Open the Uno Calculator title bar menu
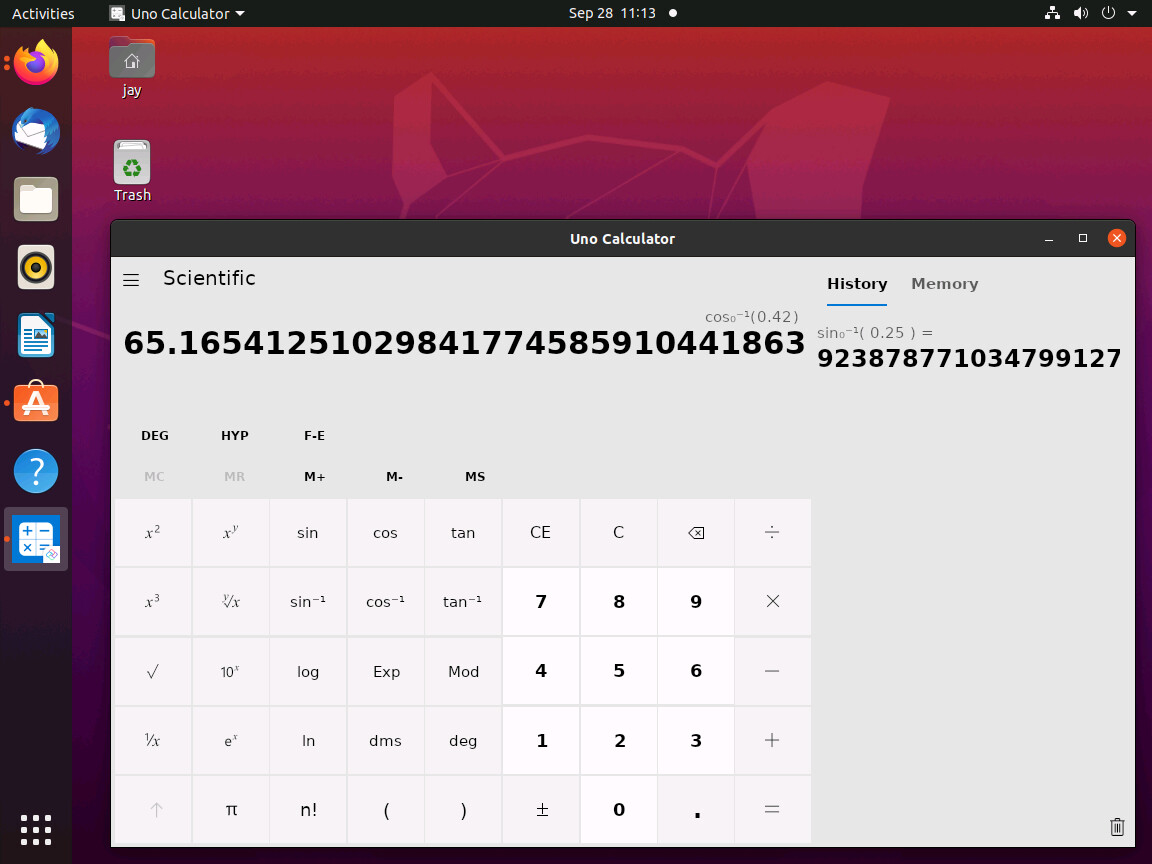This screenshot has height=864, width=1152. [177, 13]
